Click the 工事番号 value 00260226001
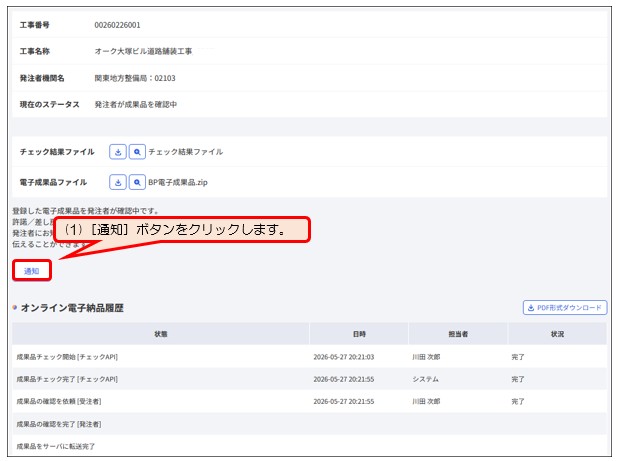Screen dimensions: 619x461 (x=117, y=25)
